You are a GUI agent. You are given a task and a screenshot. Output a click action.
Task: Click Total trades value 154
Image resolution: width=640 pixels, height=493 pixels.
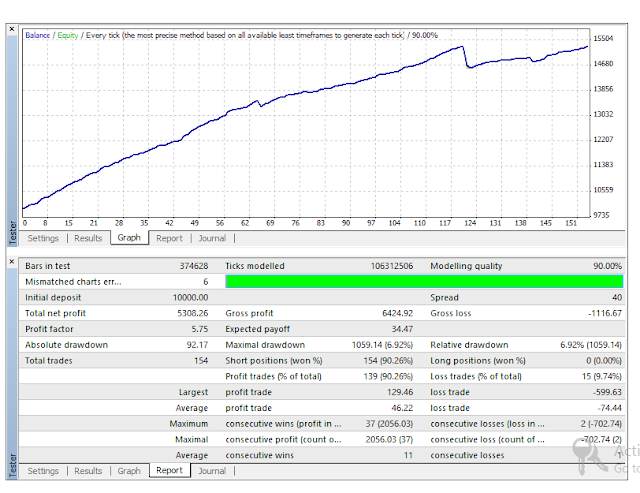(201, 361)
